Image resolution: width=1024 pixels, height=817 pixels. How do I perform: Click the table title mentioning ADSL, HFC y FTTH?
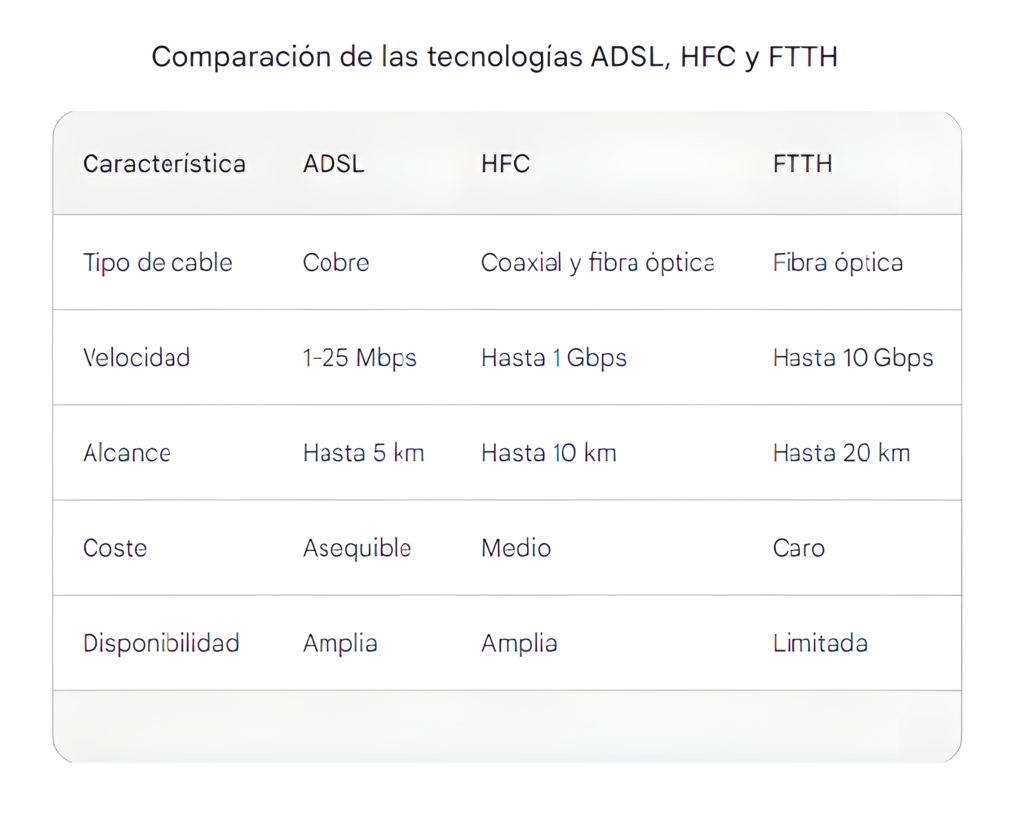494,57
